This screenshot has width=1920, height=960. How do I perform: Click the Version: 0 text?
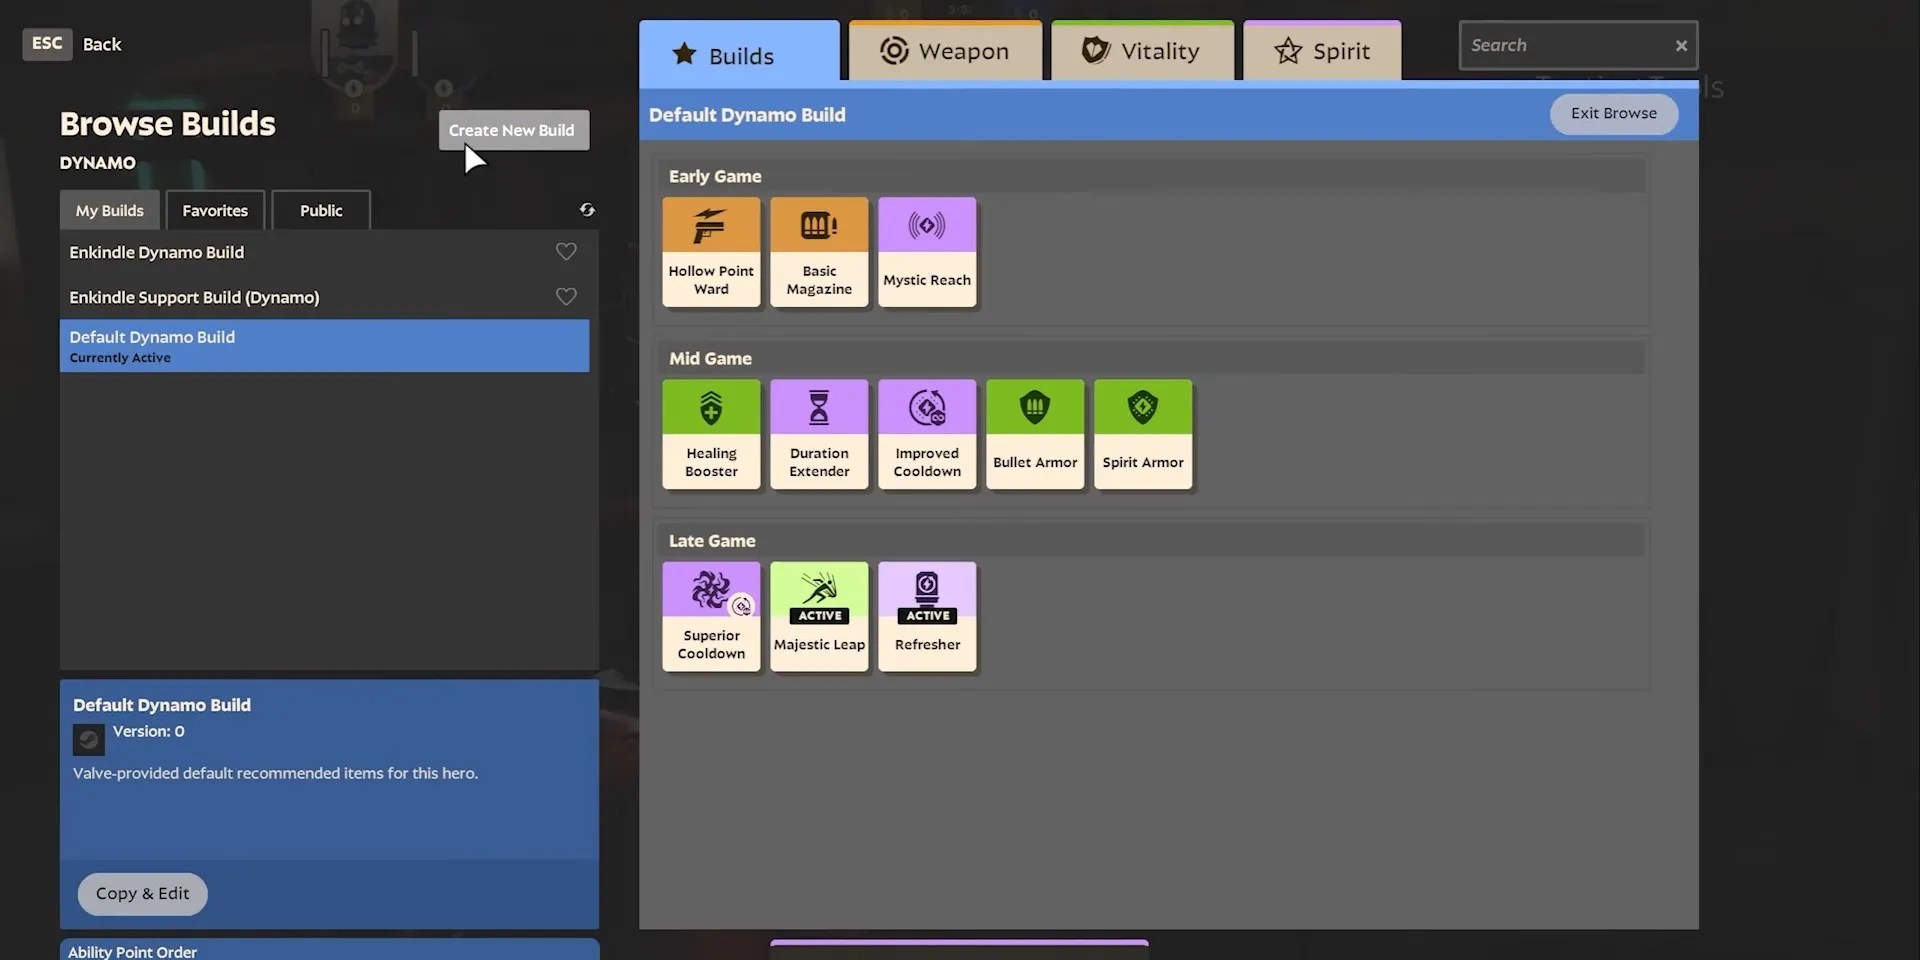(x=148, y=731)
